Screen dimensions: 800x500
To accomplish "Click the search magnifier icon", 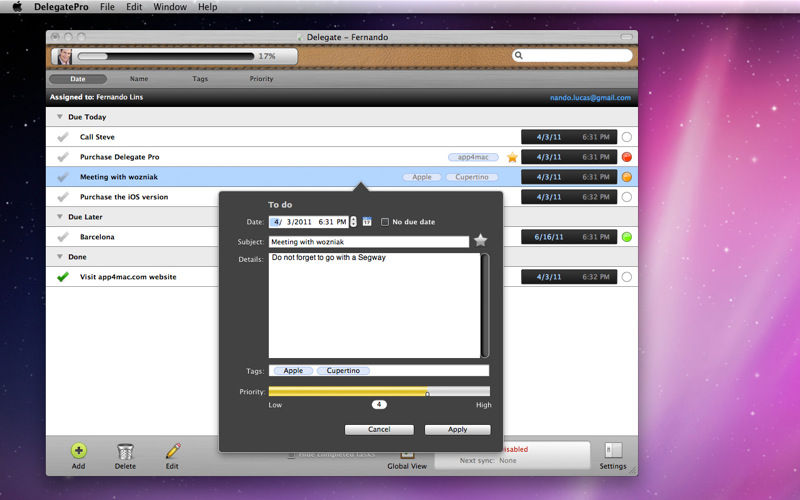I will [x=518, y=55].
